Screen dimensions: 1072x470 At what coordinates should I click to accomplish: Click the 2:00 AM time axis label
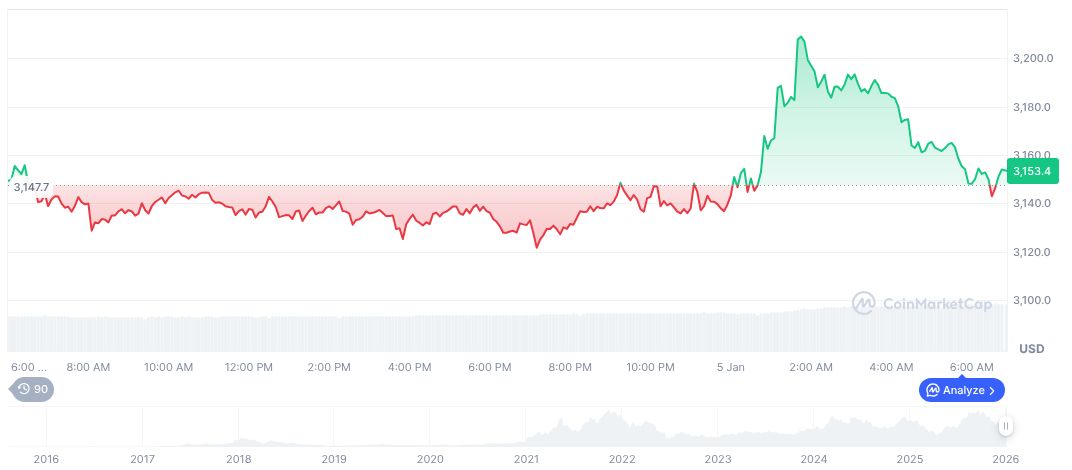click(x=811, y=367)
